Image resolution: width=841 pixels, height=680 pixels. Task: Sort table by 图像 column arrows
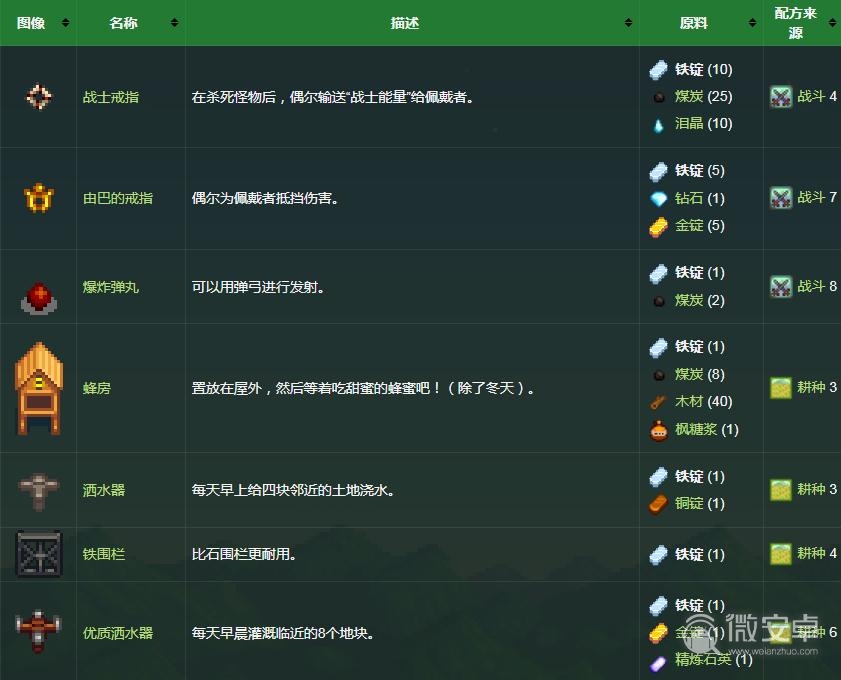(65, 23)
